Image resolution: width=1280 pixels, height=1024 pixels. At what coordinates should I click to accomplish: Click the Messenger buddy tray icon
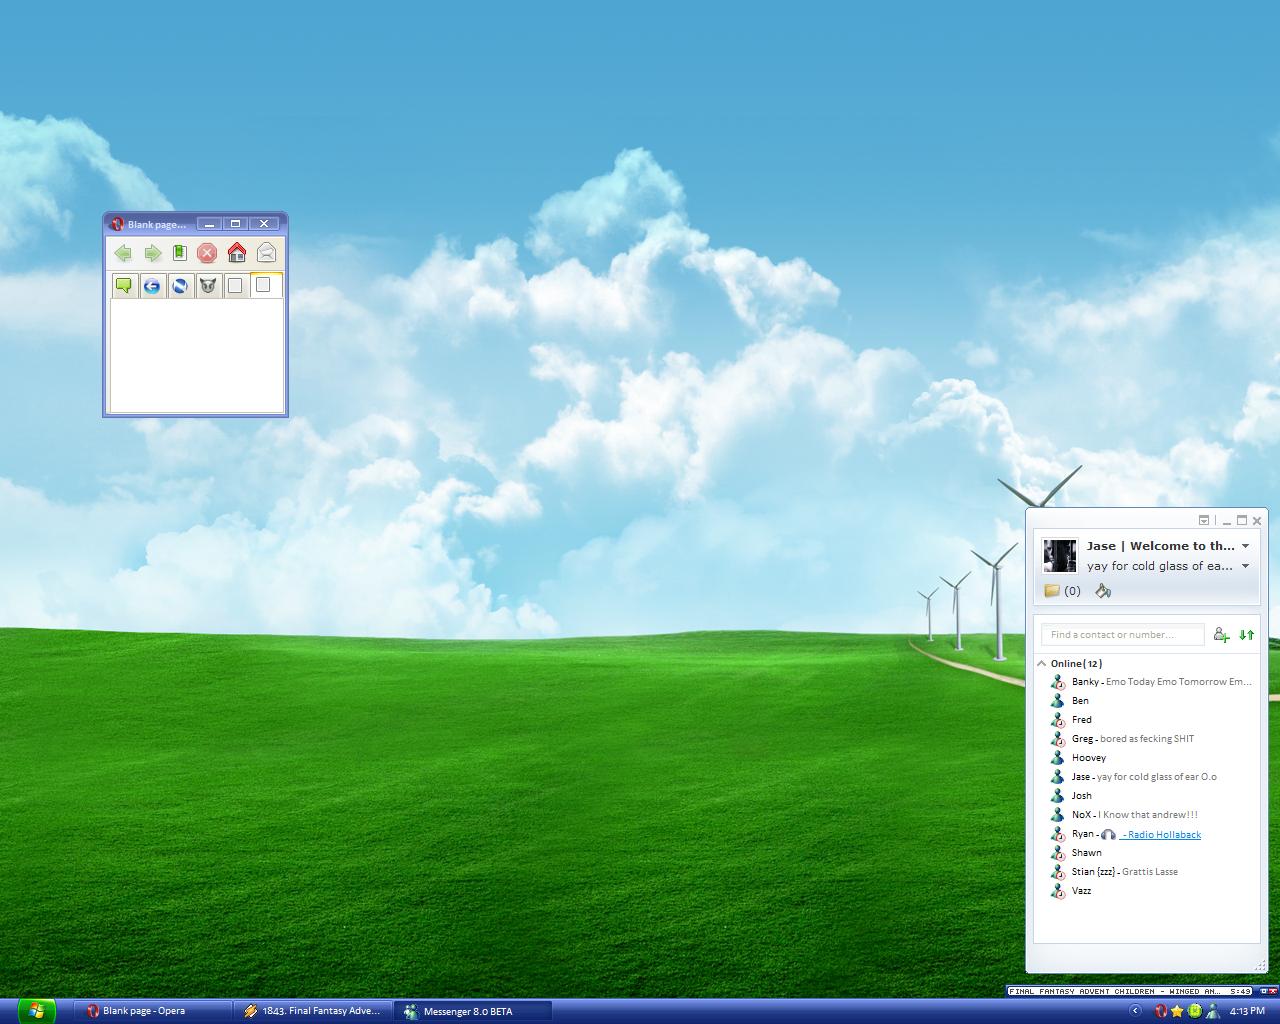[1212, 1011]
